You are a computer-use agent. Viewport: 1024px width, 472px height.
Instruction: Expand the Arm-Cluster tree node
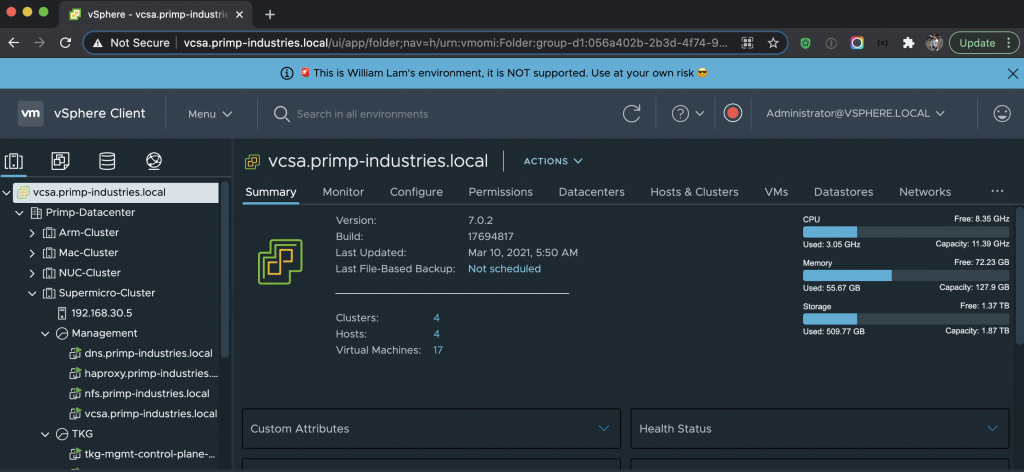coord(32,233)
